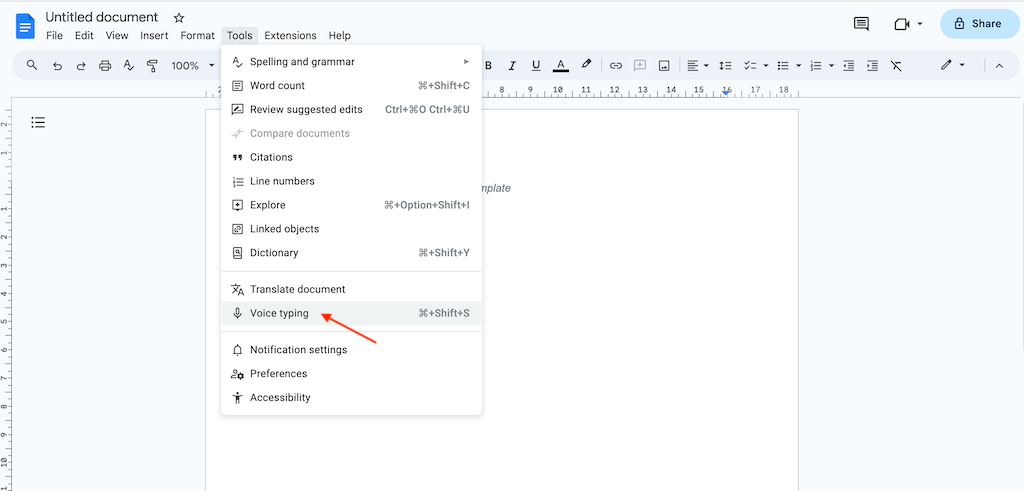Expand the bulleted list dropdown arrow
Image resolution: width=1024 pixels, height=491 pixels.
click(798, 65)
